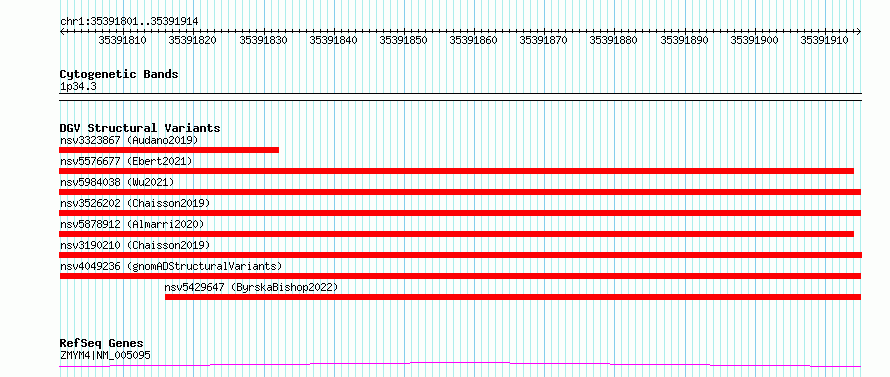890x377 pixels.
Task: Click the magenta ZMYM4 gene line
Action: click(x=460, y=364)
